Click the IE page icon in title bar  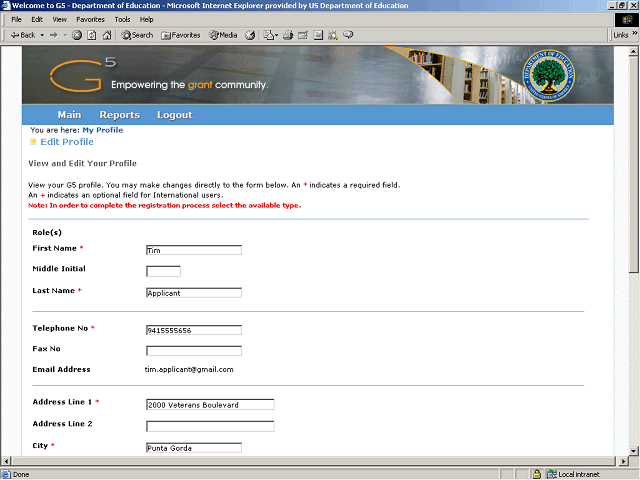point(6,5)
